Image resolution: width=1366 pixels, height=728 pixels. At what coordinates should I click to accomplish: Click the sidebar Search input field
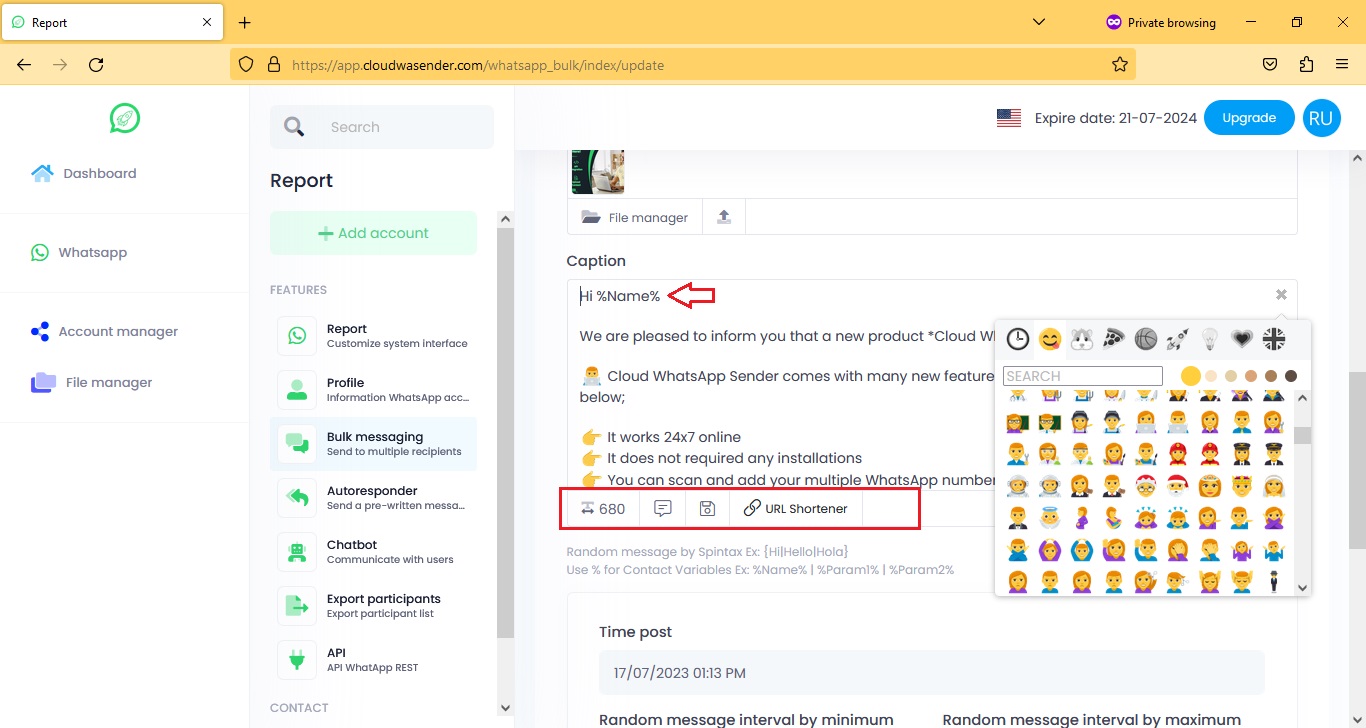[382, 127]
